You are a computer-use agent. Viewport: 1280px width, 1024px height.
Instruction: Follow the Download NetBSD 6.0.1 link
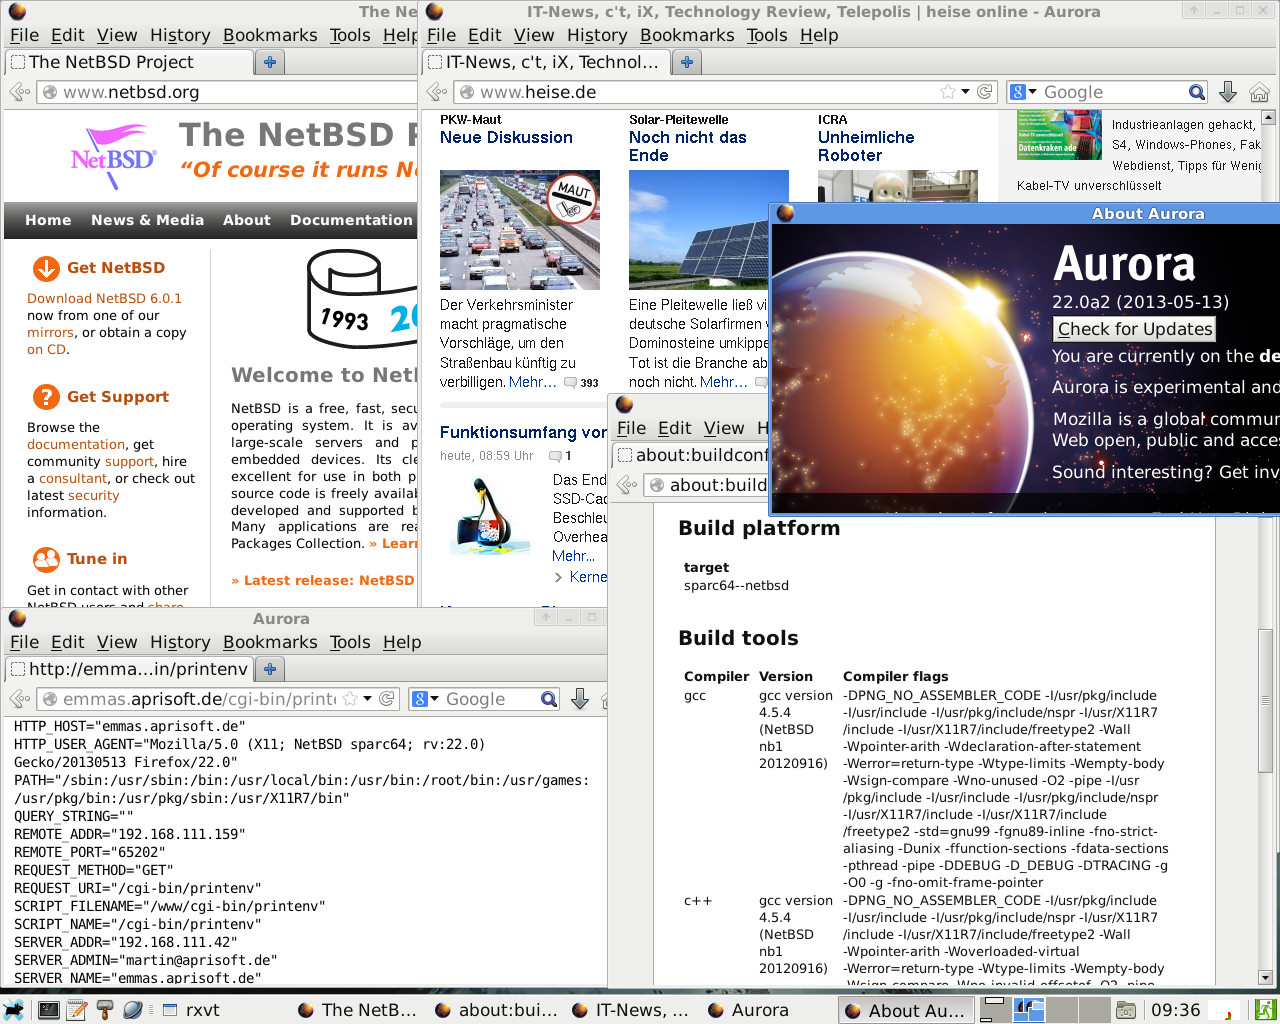tap(104, 298)
